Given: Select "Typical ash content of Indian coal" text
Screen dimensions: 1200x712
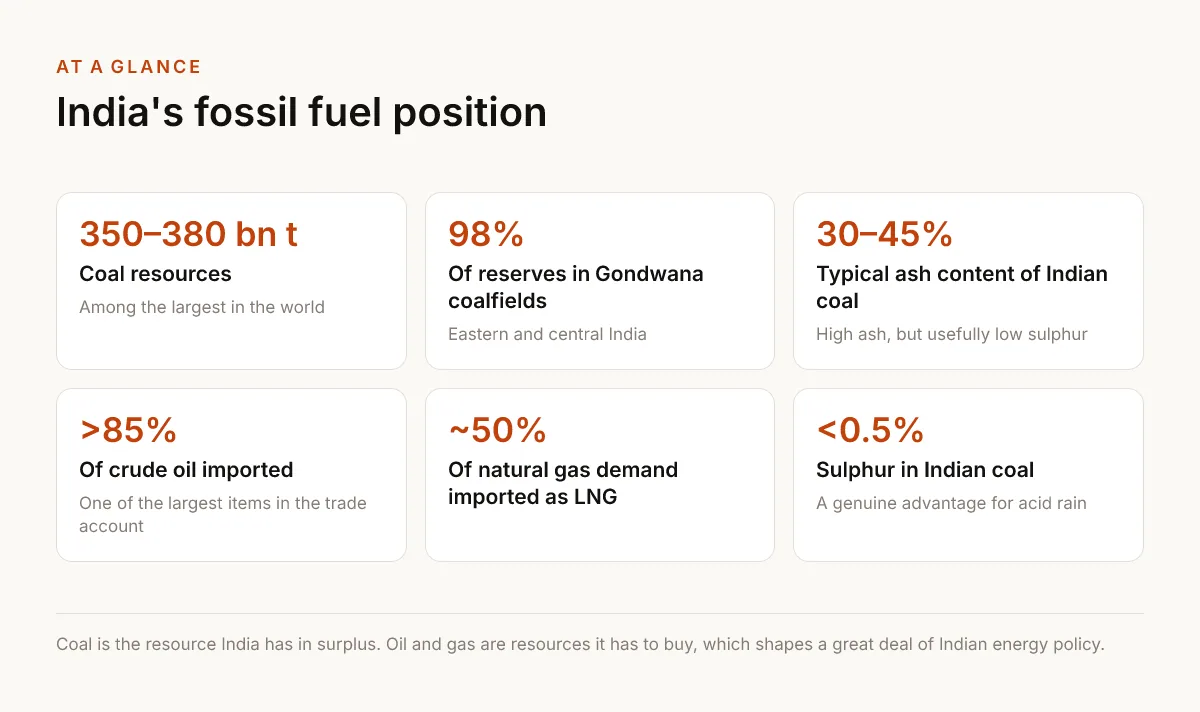Looking at the screenshot, I should pyautogui.click(x=962, y=287).
